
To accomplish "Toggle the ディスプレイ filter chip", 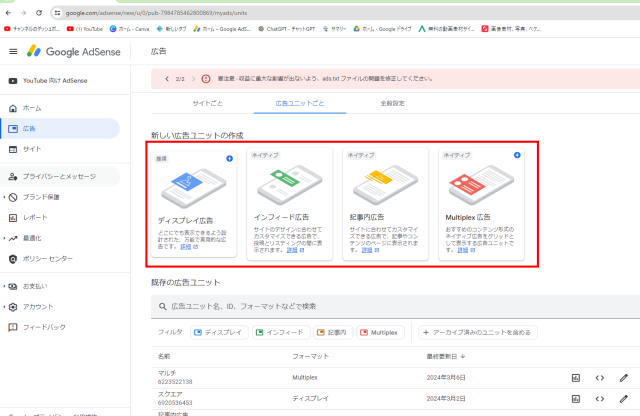I will 217,332.
